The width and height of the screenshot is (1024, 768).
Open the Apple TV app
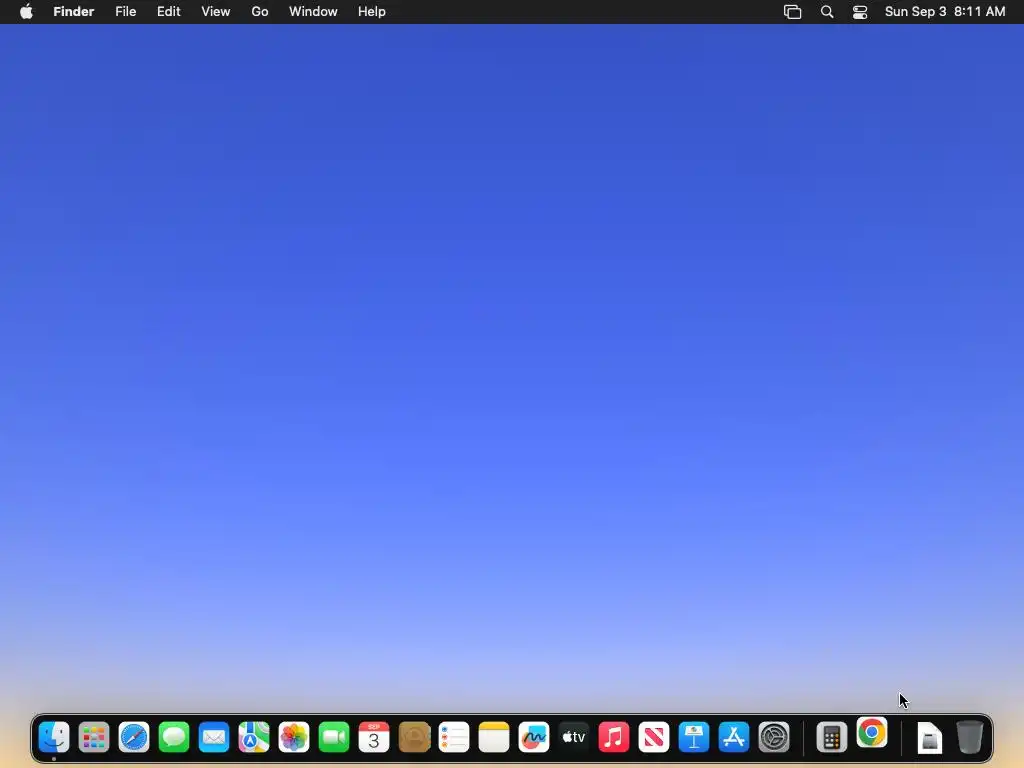click(x=574, y=738)
